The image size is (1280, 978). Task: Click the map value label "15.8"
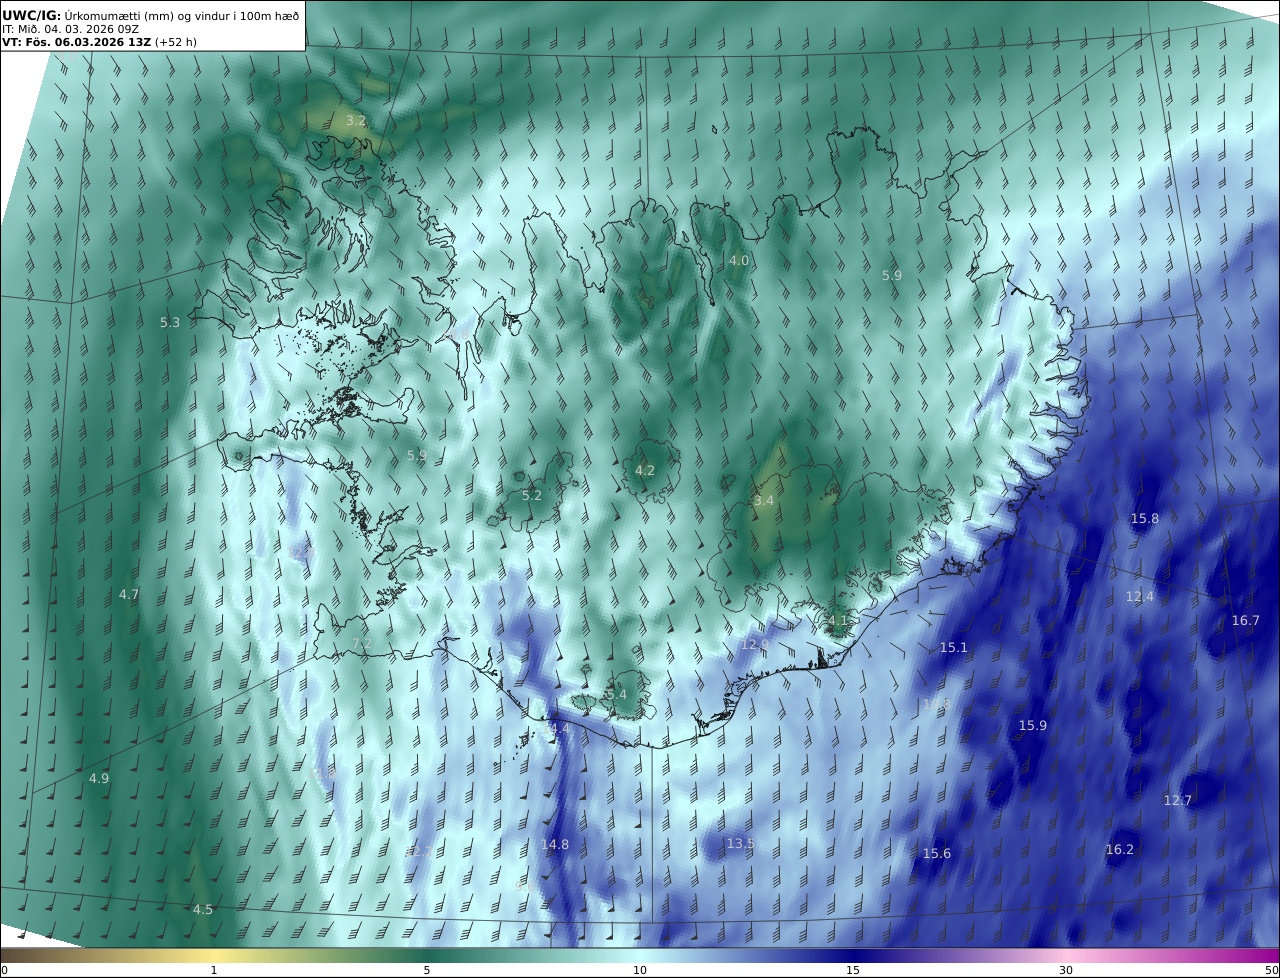[1145, 519]
